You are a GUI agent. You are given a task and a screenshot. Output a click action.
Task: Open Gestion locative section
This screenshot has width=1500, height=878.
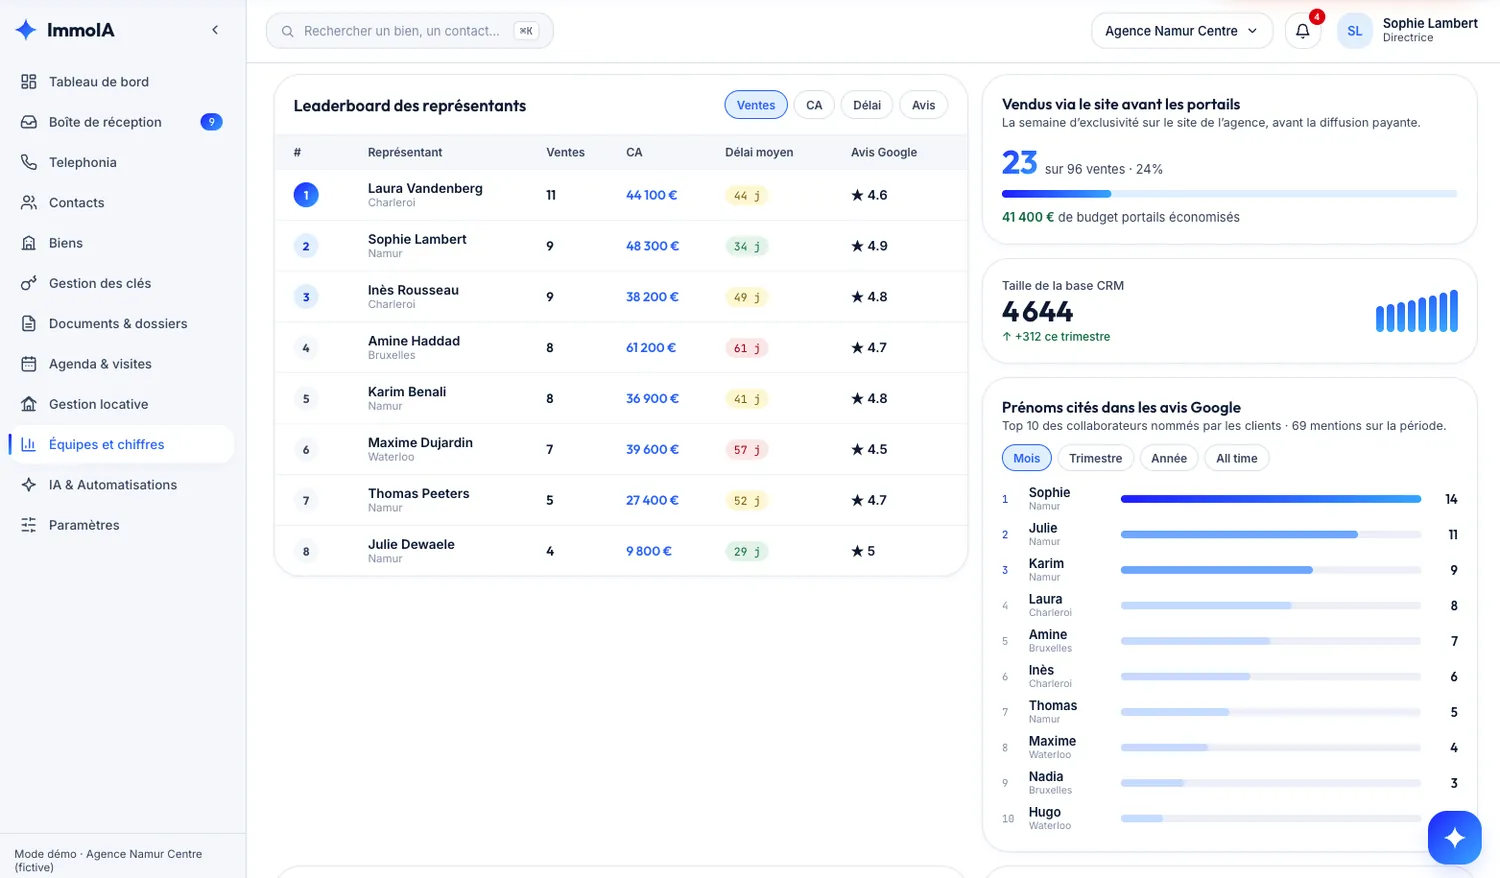121,404
